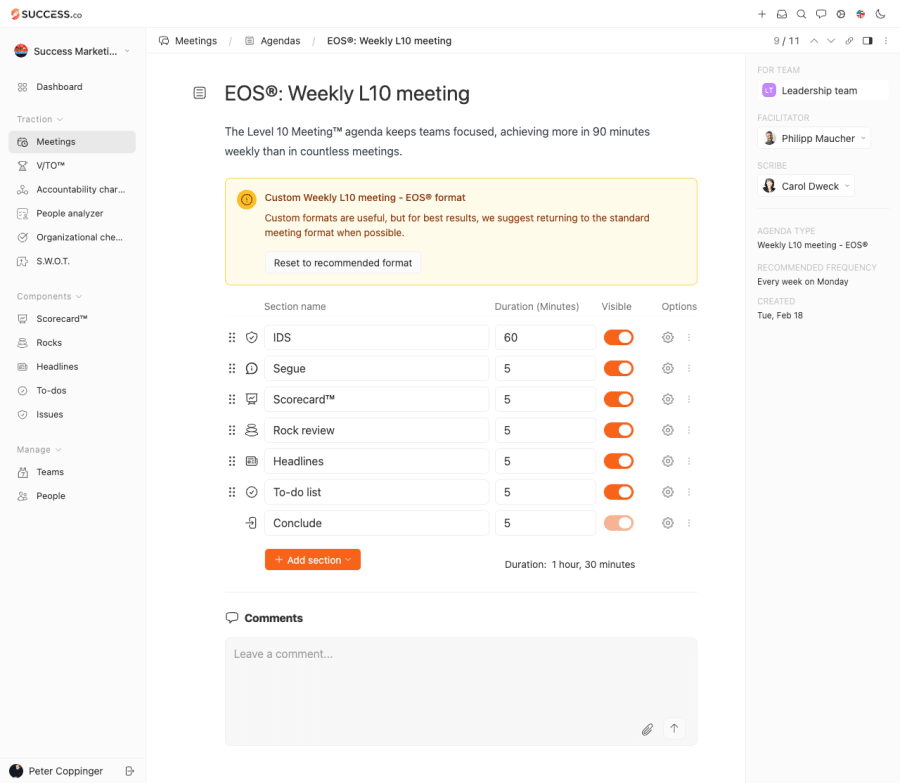Open settings gear for Rock review section
The width and height of the screenshot is (900, 783).
(x=668, y=431)
